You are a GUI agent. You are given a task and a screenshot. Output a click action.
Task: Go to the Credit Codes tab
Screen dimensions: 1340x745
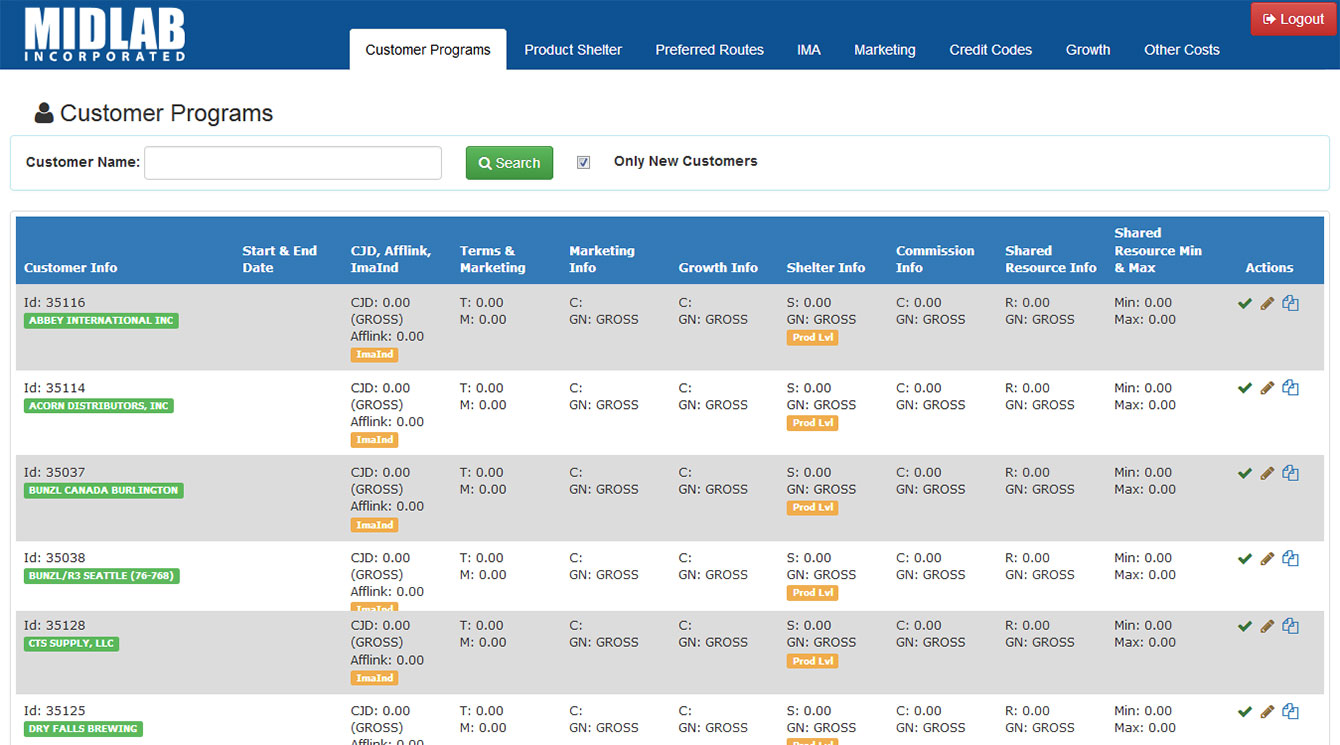pos(990,50)
